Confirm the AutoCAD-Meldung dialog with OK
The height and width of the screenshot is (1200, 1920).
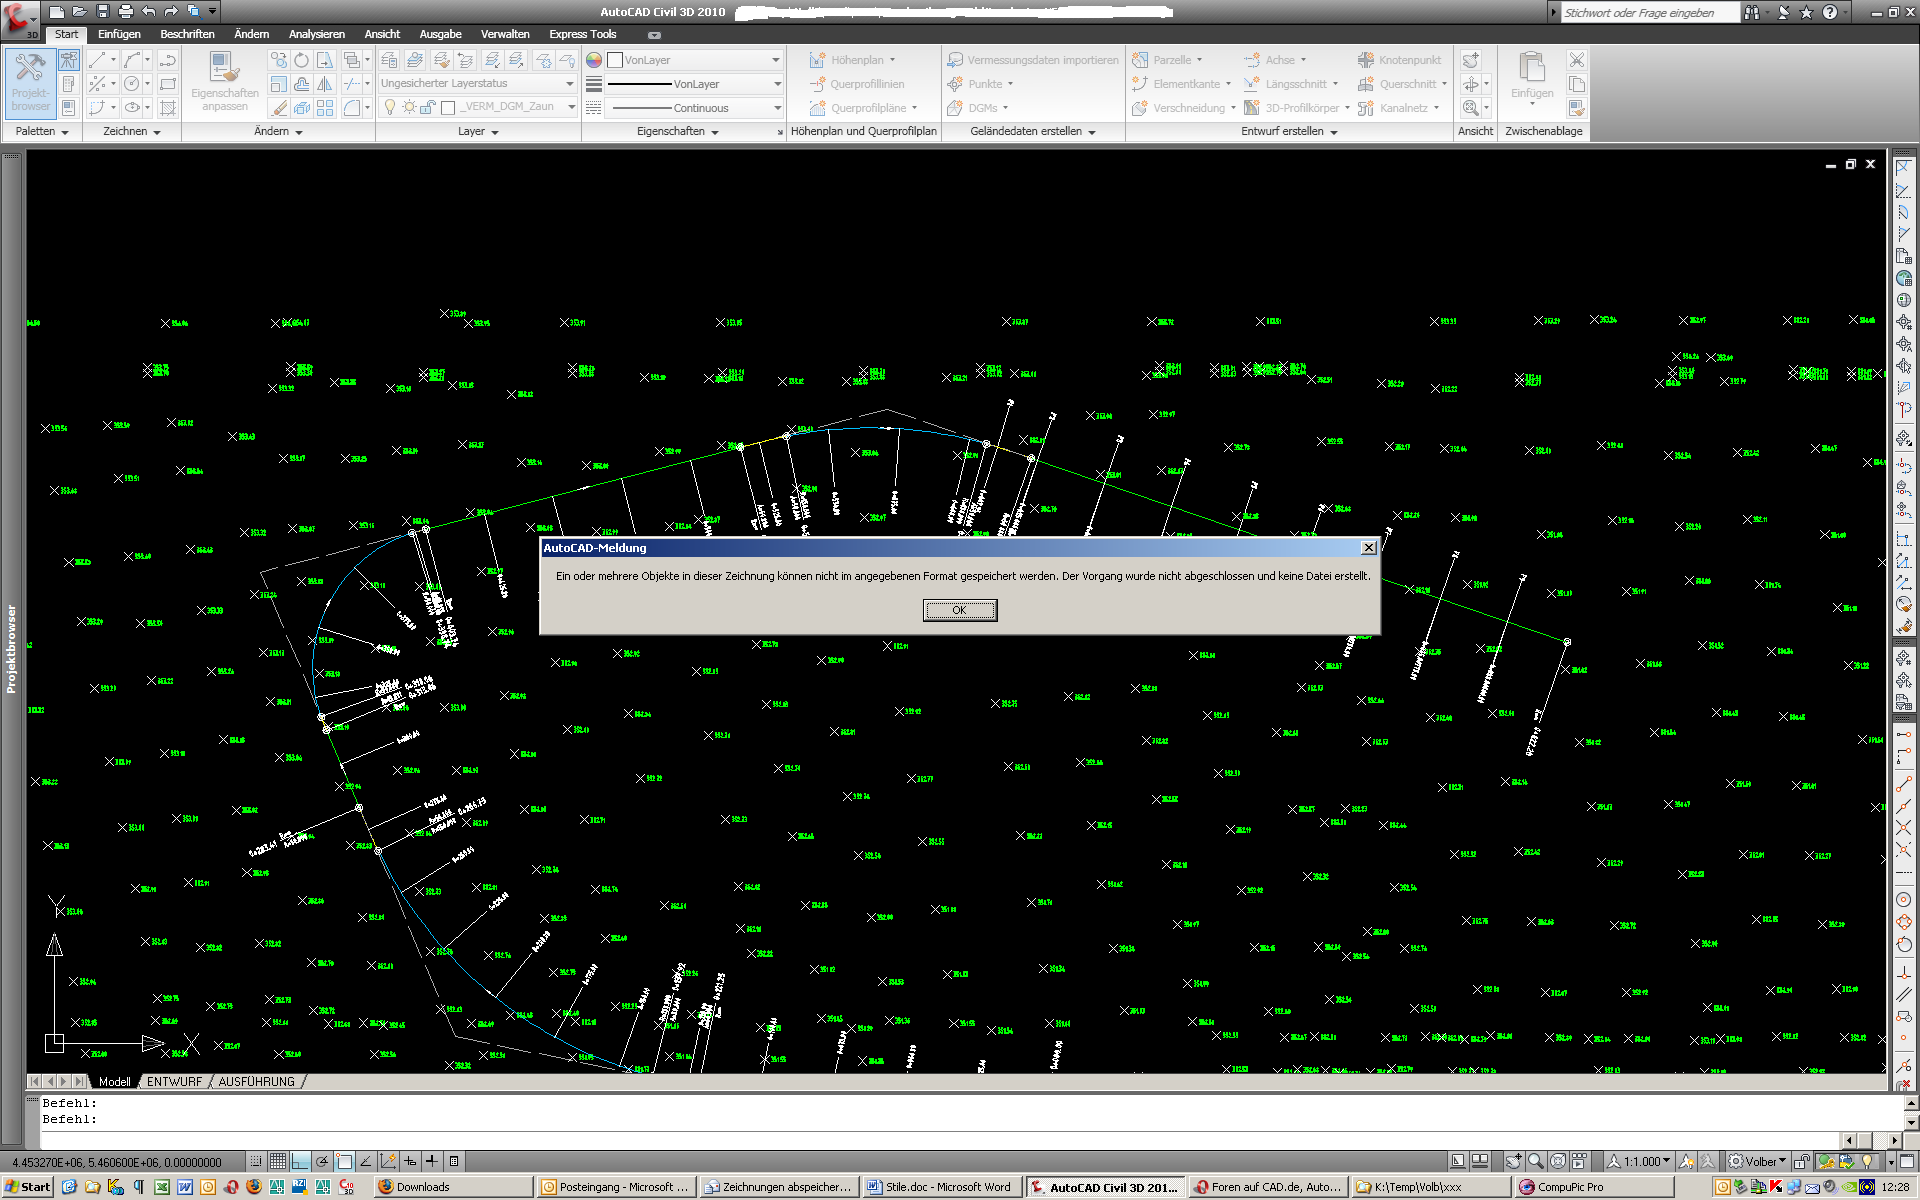(x=959, y=610)
